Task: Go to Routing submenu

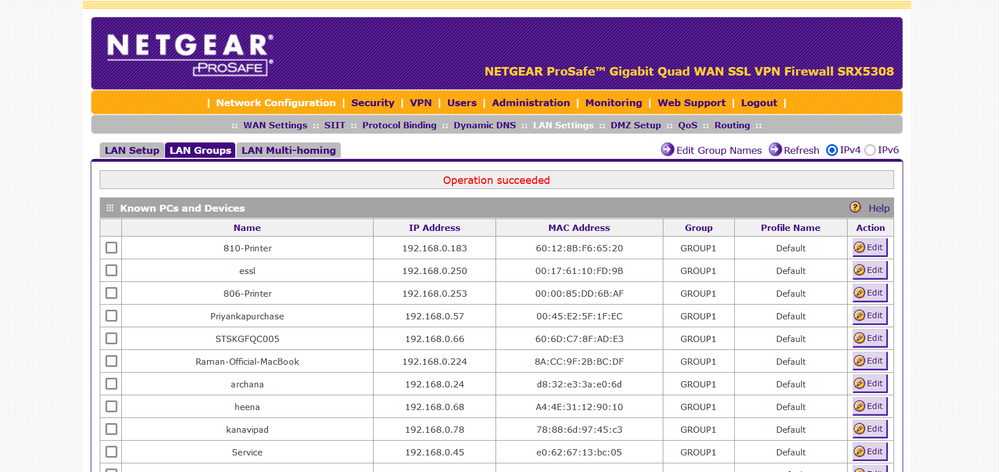Action: 732,125
